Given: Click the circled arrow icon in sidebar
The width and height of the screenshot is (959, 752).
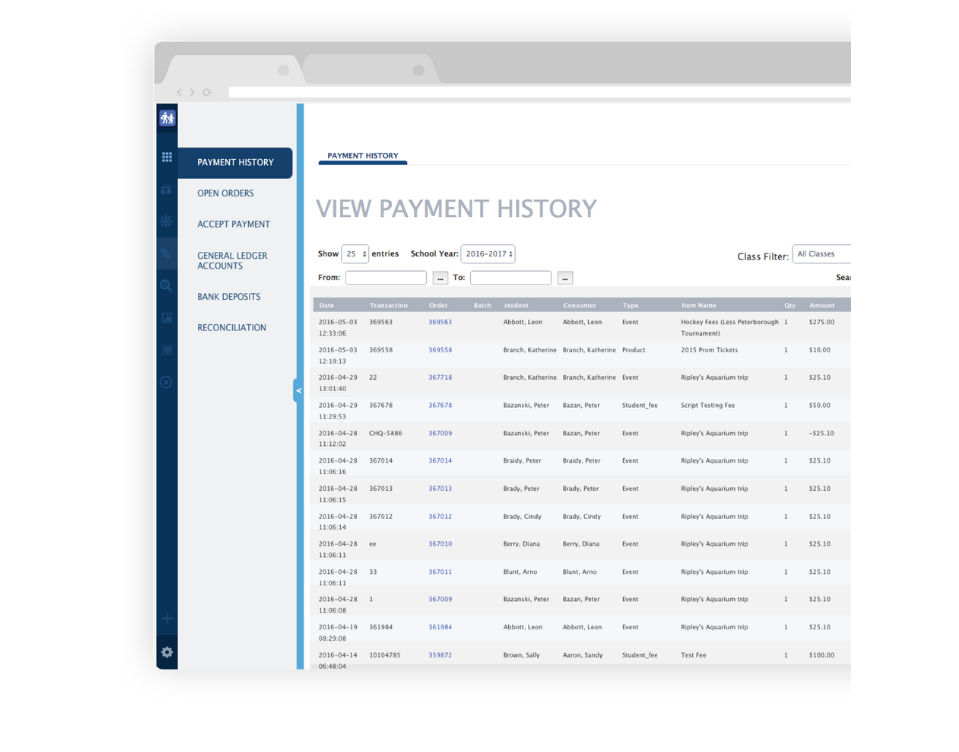Looking at the screenshot, I should pos(166,382).
